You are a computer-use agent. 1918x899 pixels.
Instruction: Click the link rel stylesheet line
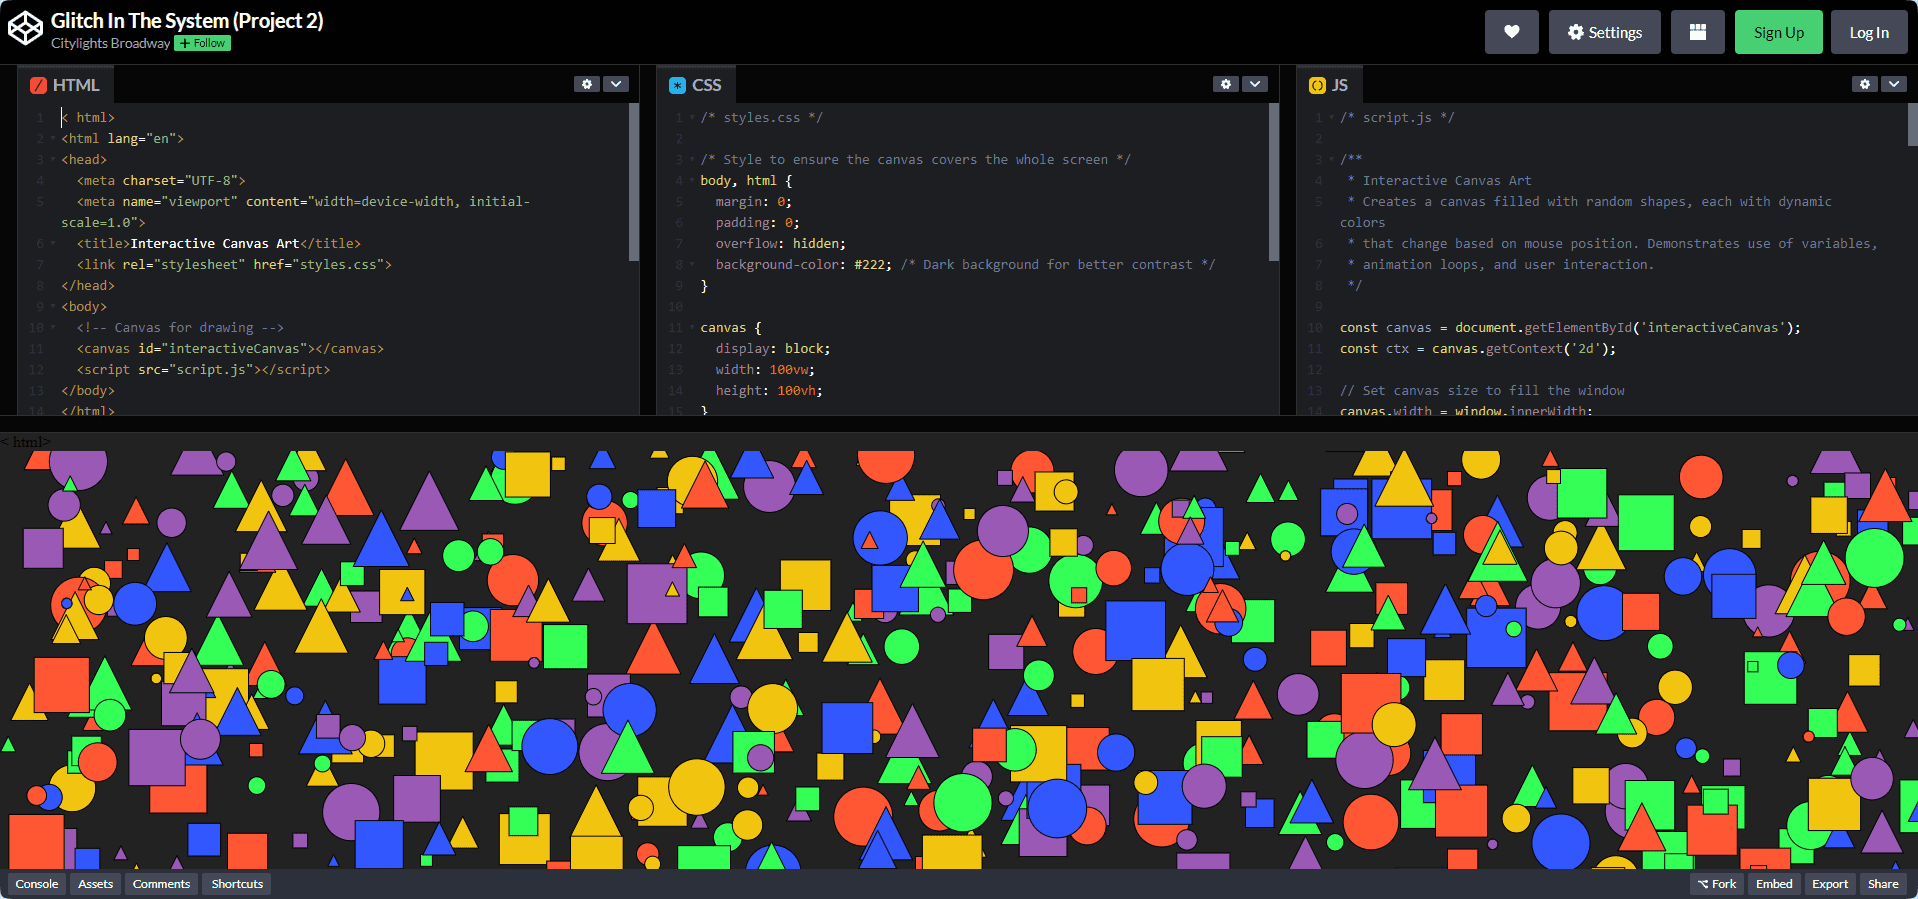click(x=234, y=264)
